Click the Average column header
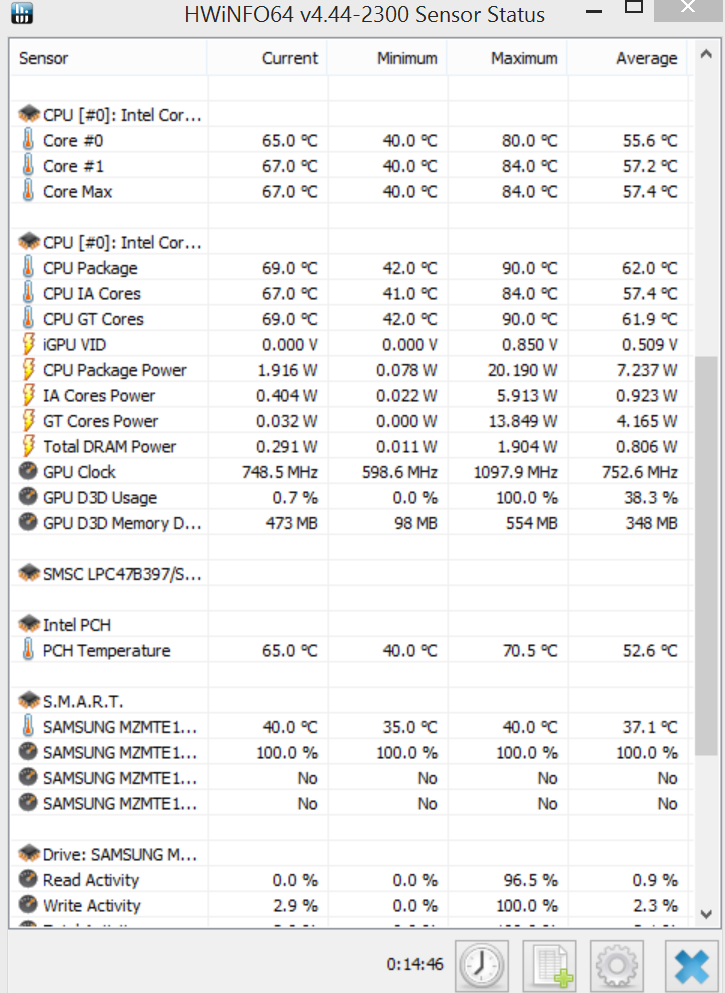The width and height of the screenshot is (725, 993). [x=646, y=58]
